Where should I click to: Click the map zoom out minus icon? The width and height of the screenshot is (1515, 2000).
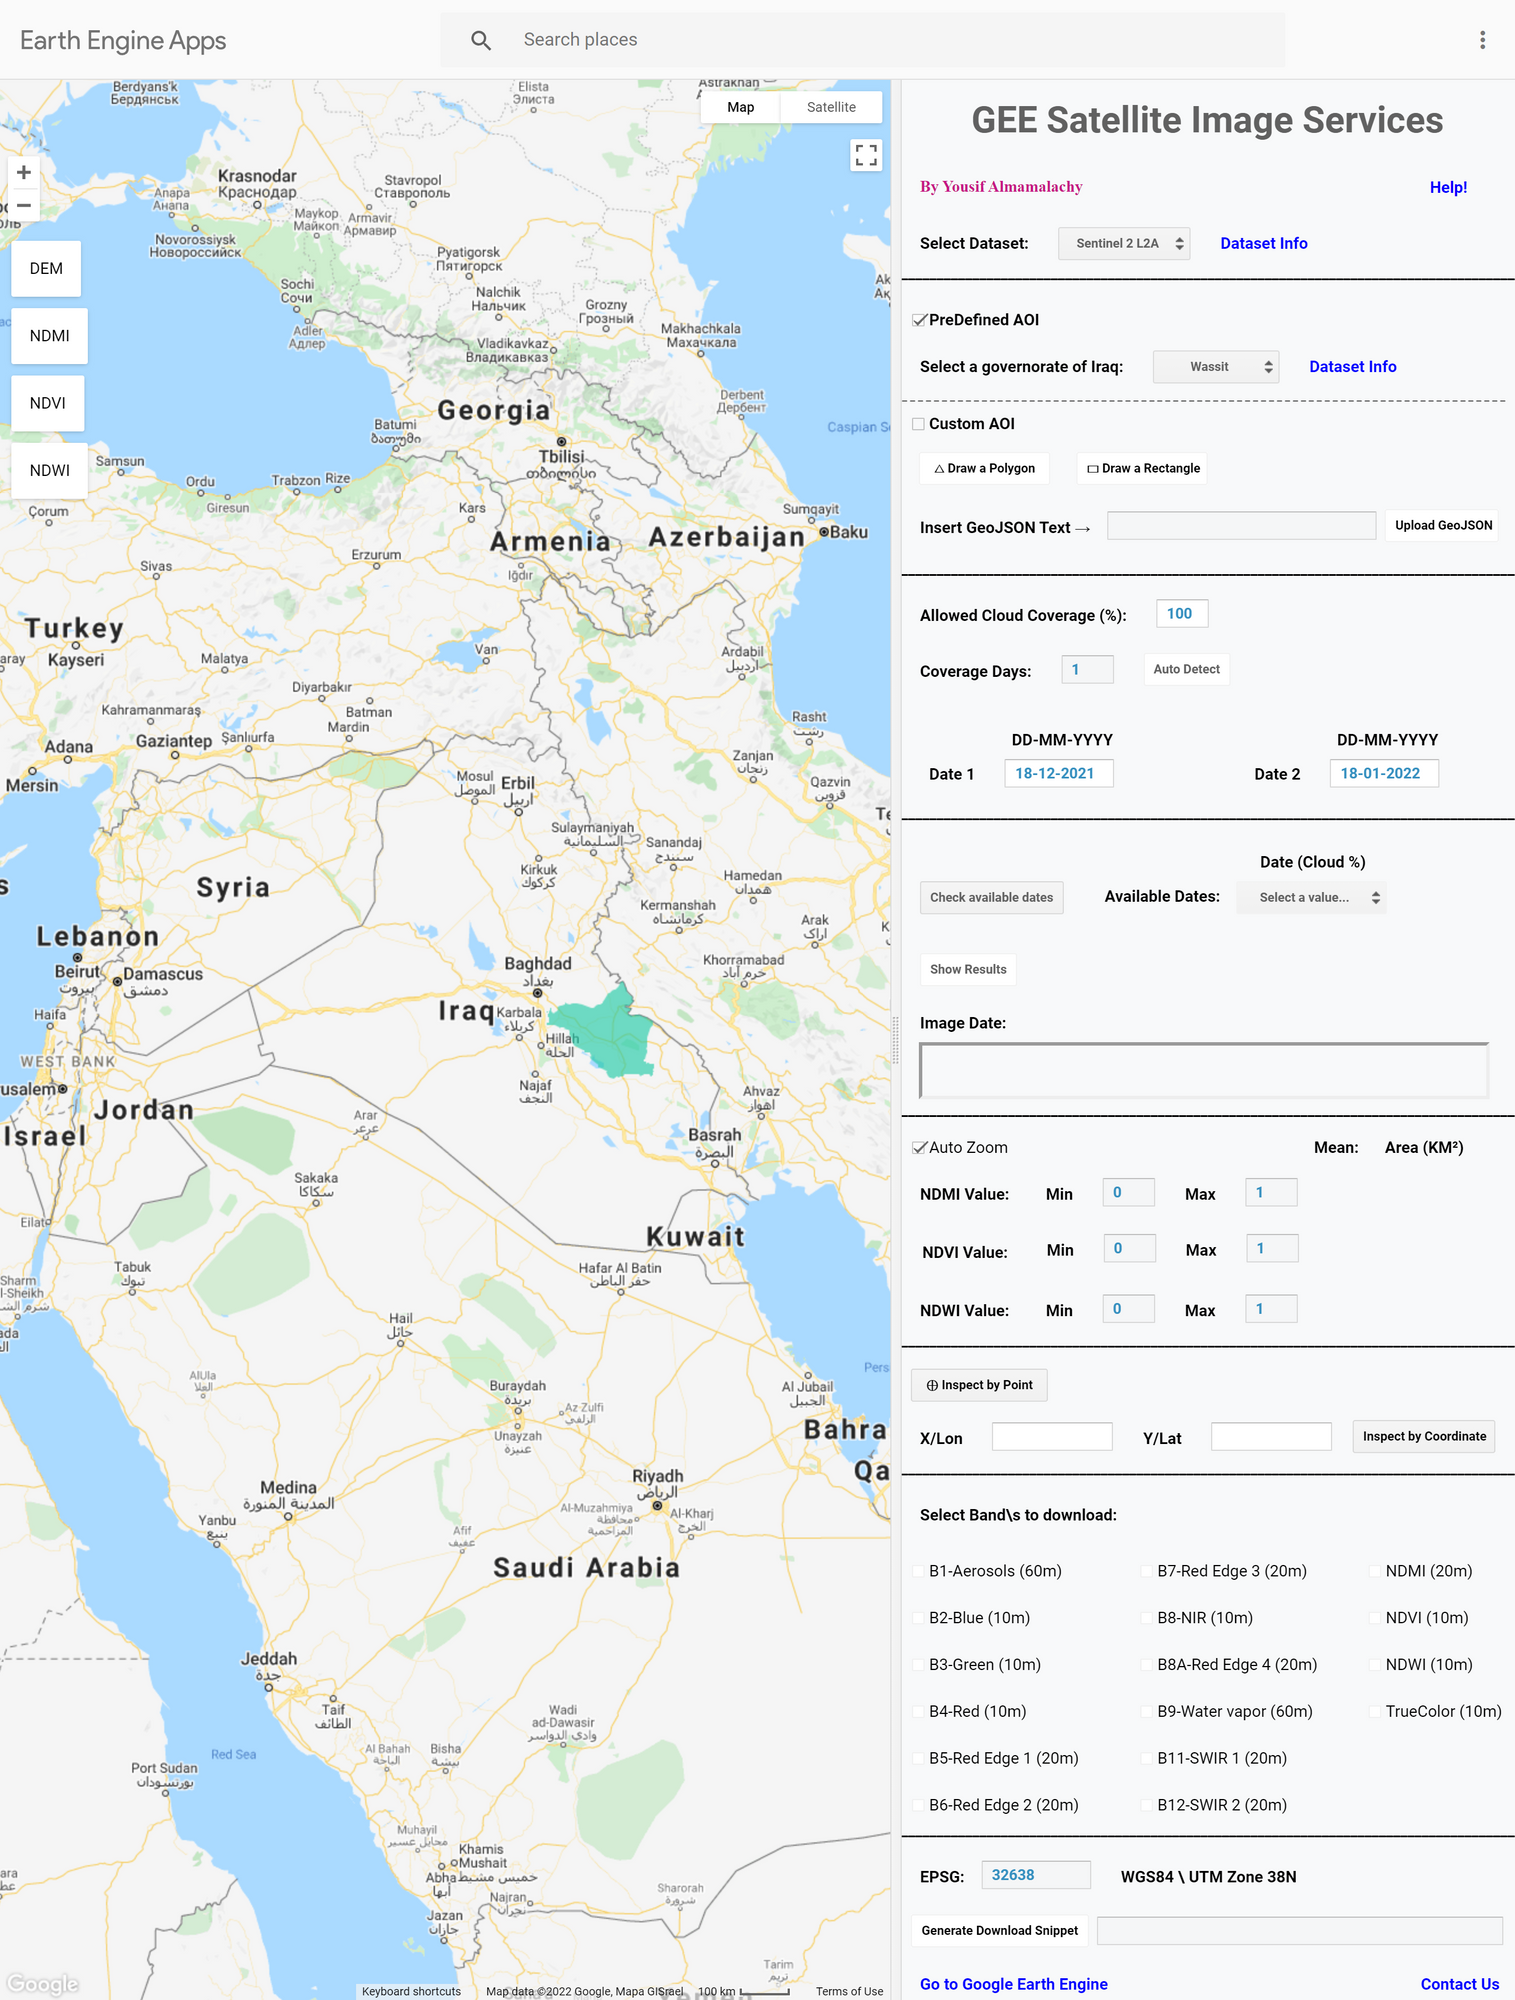24,206
